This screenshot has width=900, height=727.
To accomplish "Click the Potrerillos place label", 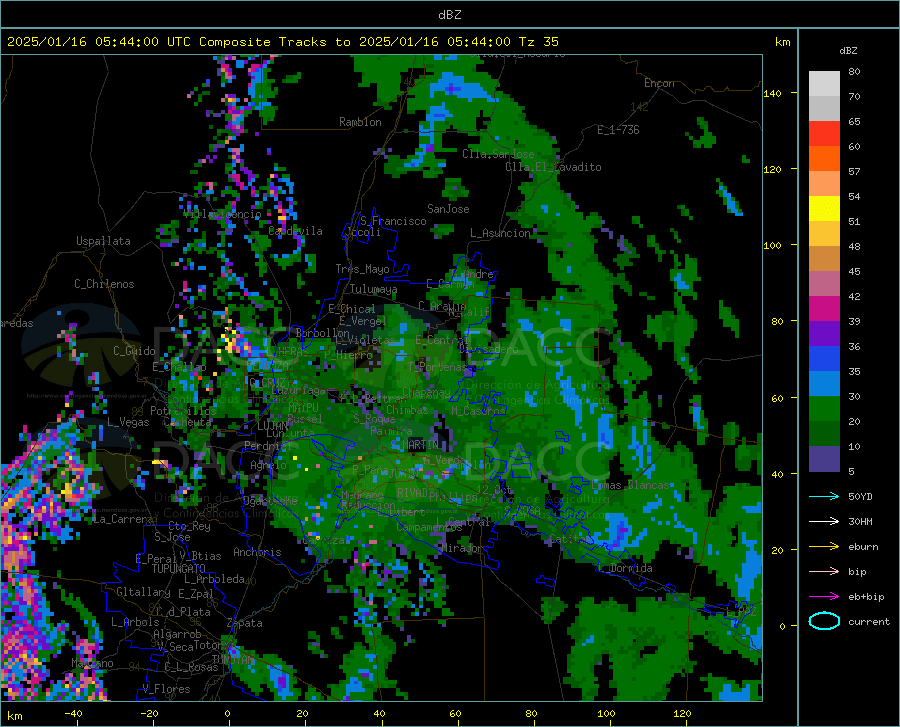I will pos(183,411).
